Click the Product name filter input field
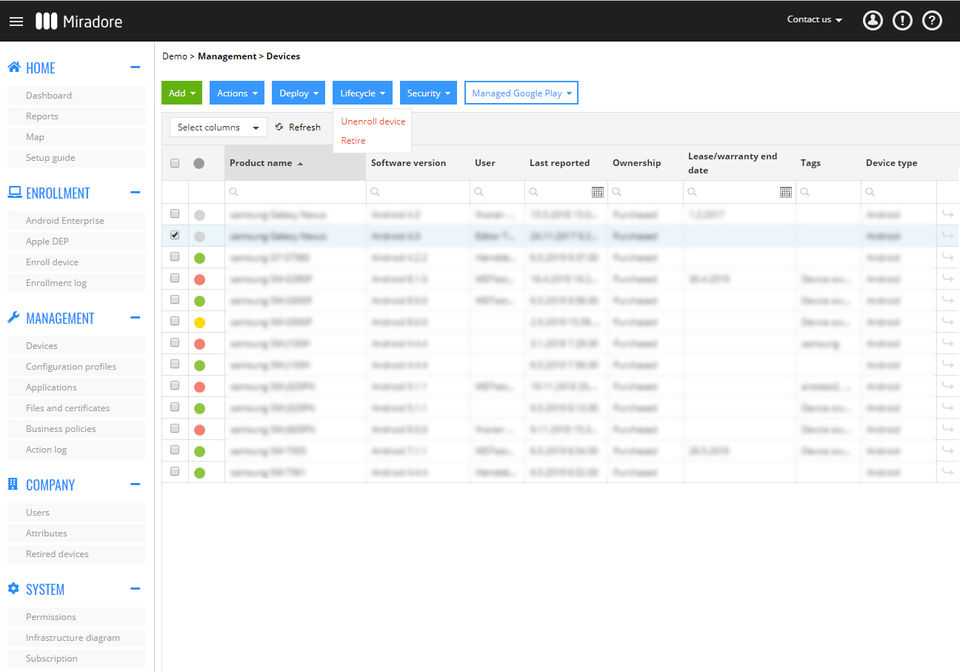The height and width of the screenshot is (672, 960). (x=295, y=192)
